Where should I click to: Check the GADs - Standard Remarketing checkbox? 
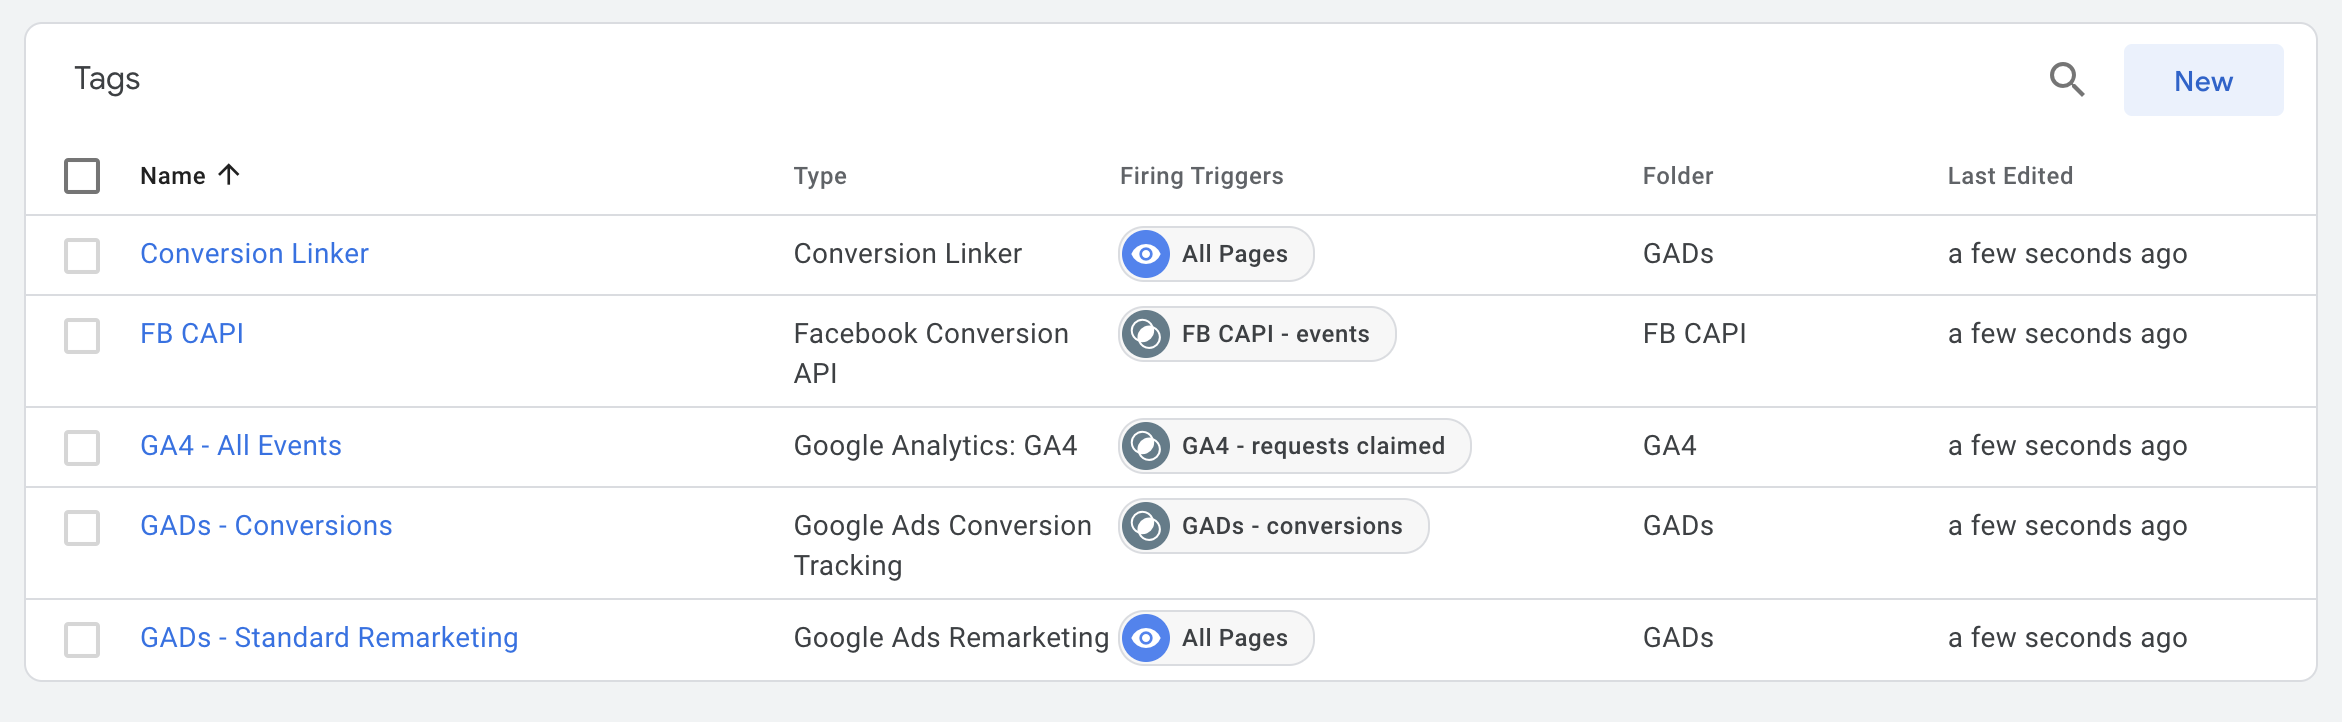coord(82,639)
